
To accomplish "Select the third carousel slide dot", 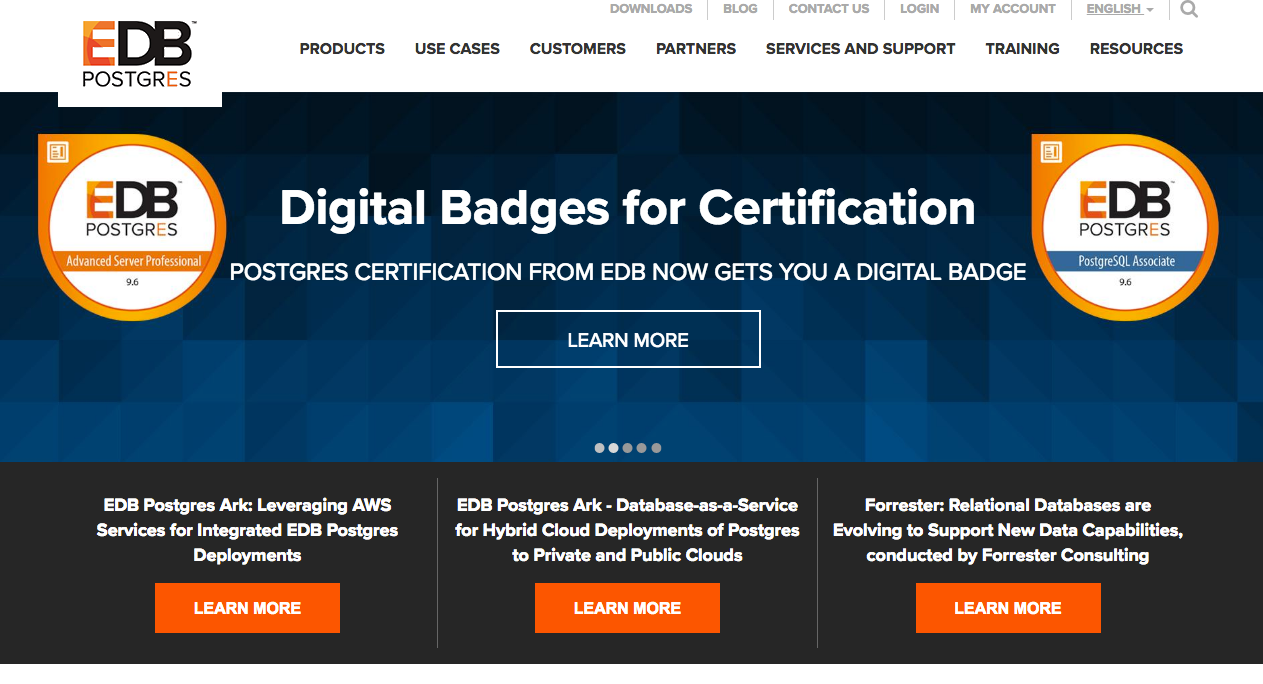I will point(627,448).
